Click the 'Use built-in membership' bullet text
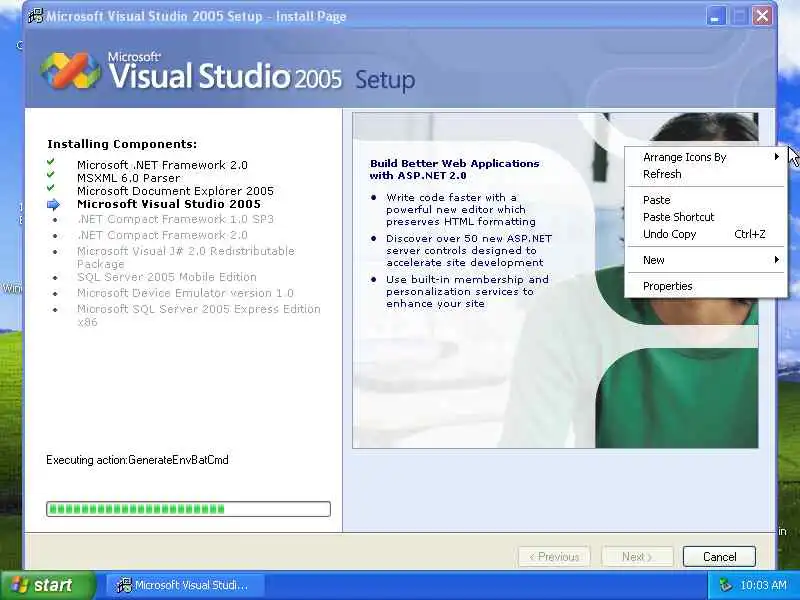The image size is (800, 600). pos(467,291)
